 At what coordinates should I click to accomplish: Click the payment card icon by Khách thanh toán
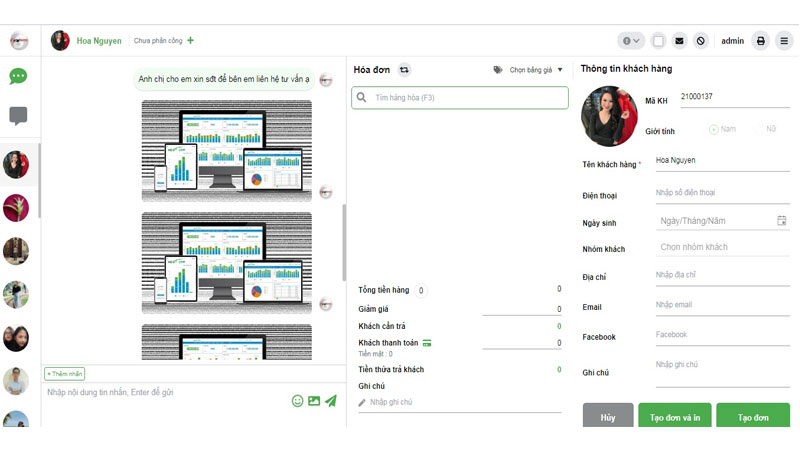pos(427,343)
